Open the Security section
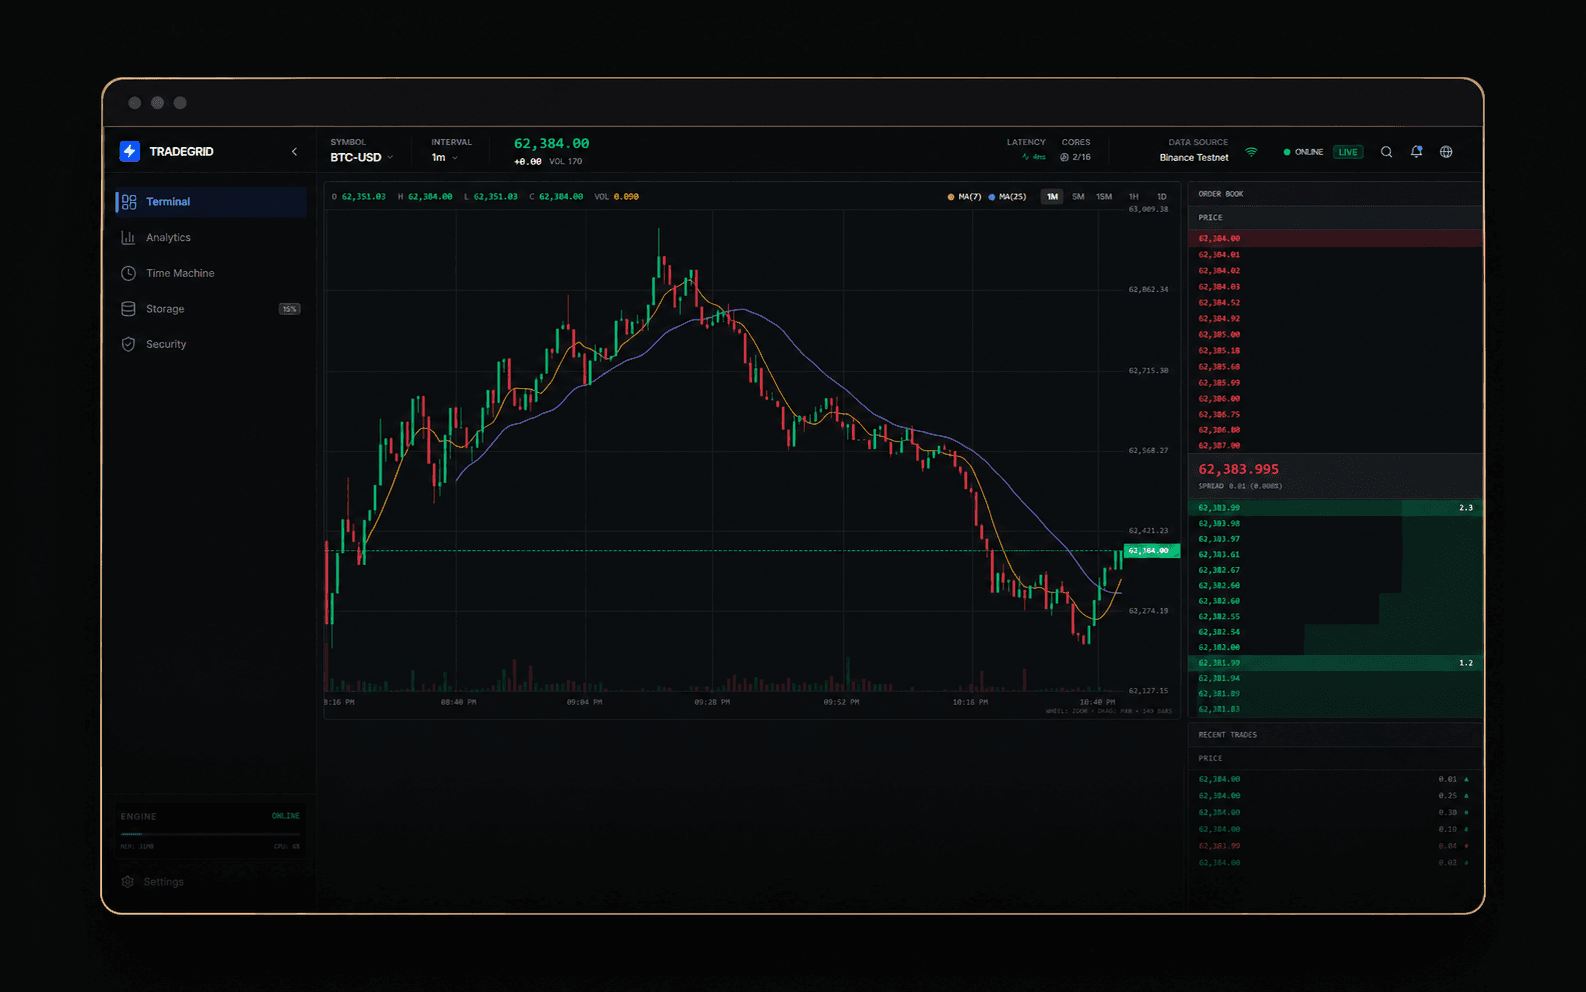Viewport: 1586px width, 992px height. click(x=211, y=344)
